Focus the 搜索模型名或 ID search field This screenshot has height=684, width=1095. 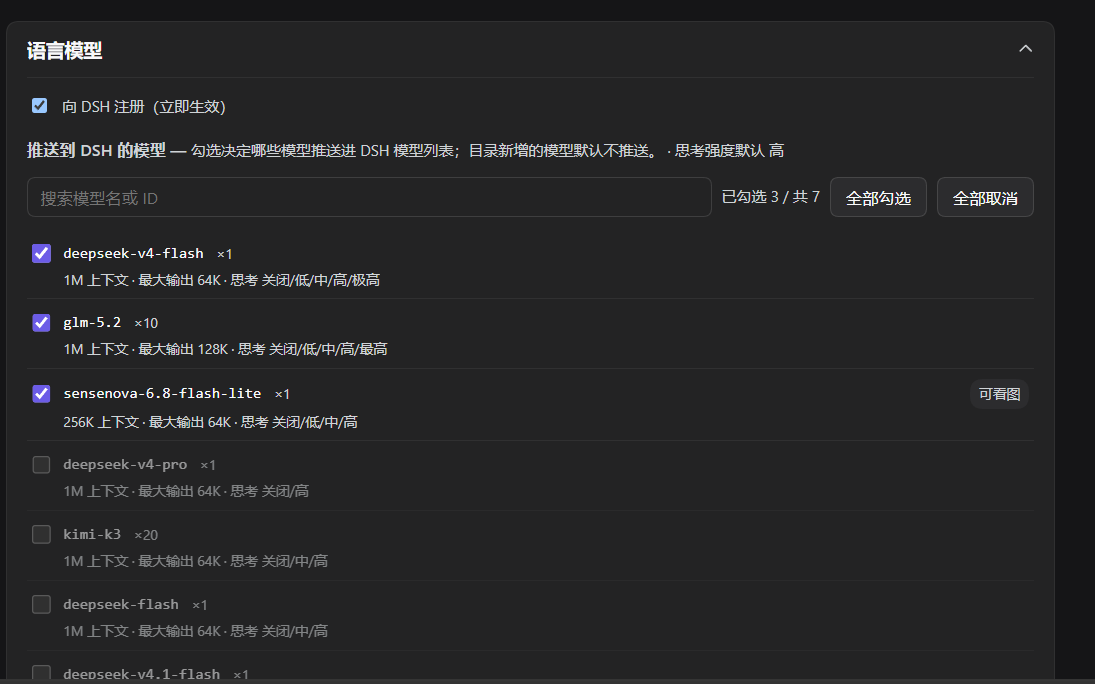click(369, 198)
